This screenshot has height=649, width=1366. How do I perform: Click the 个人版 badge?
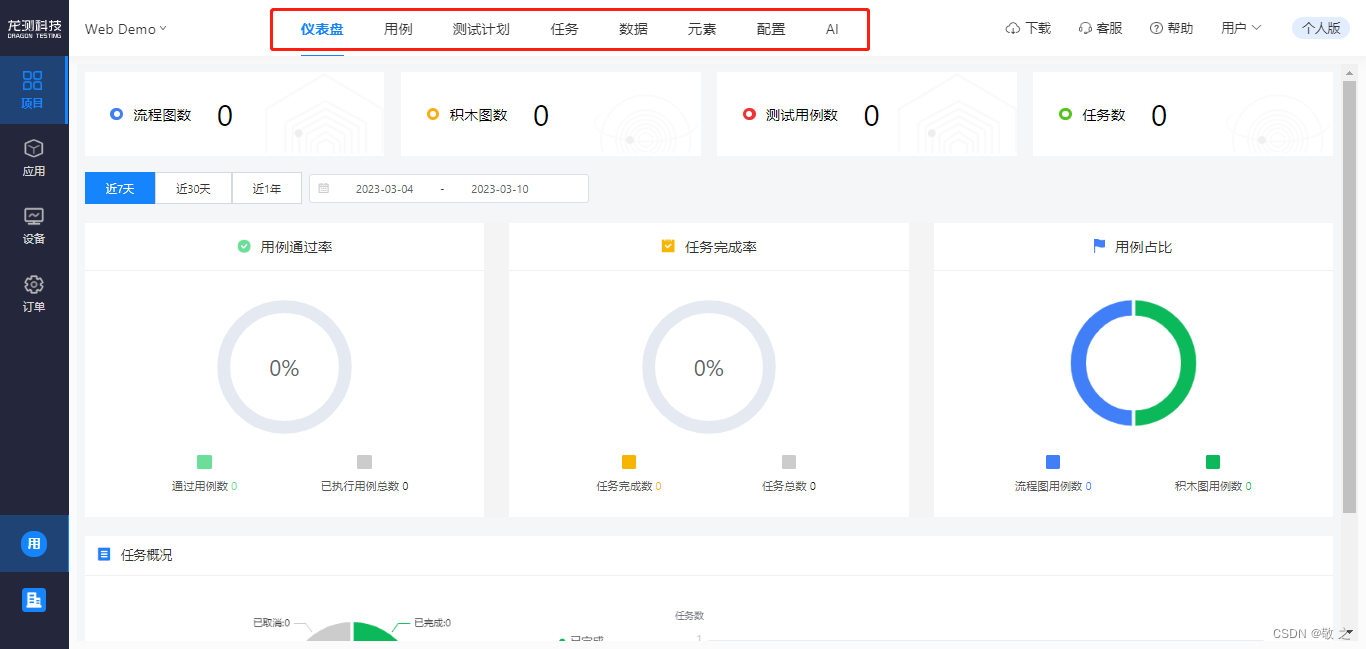1321,29
